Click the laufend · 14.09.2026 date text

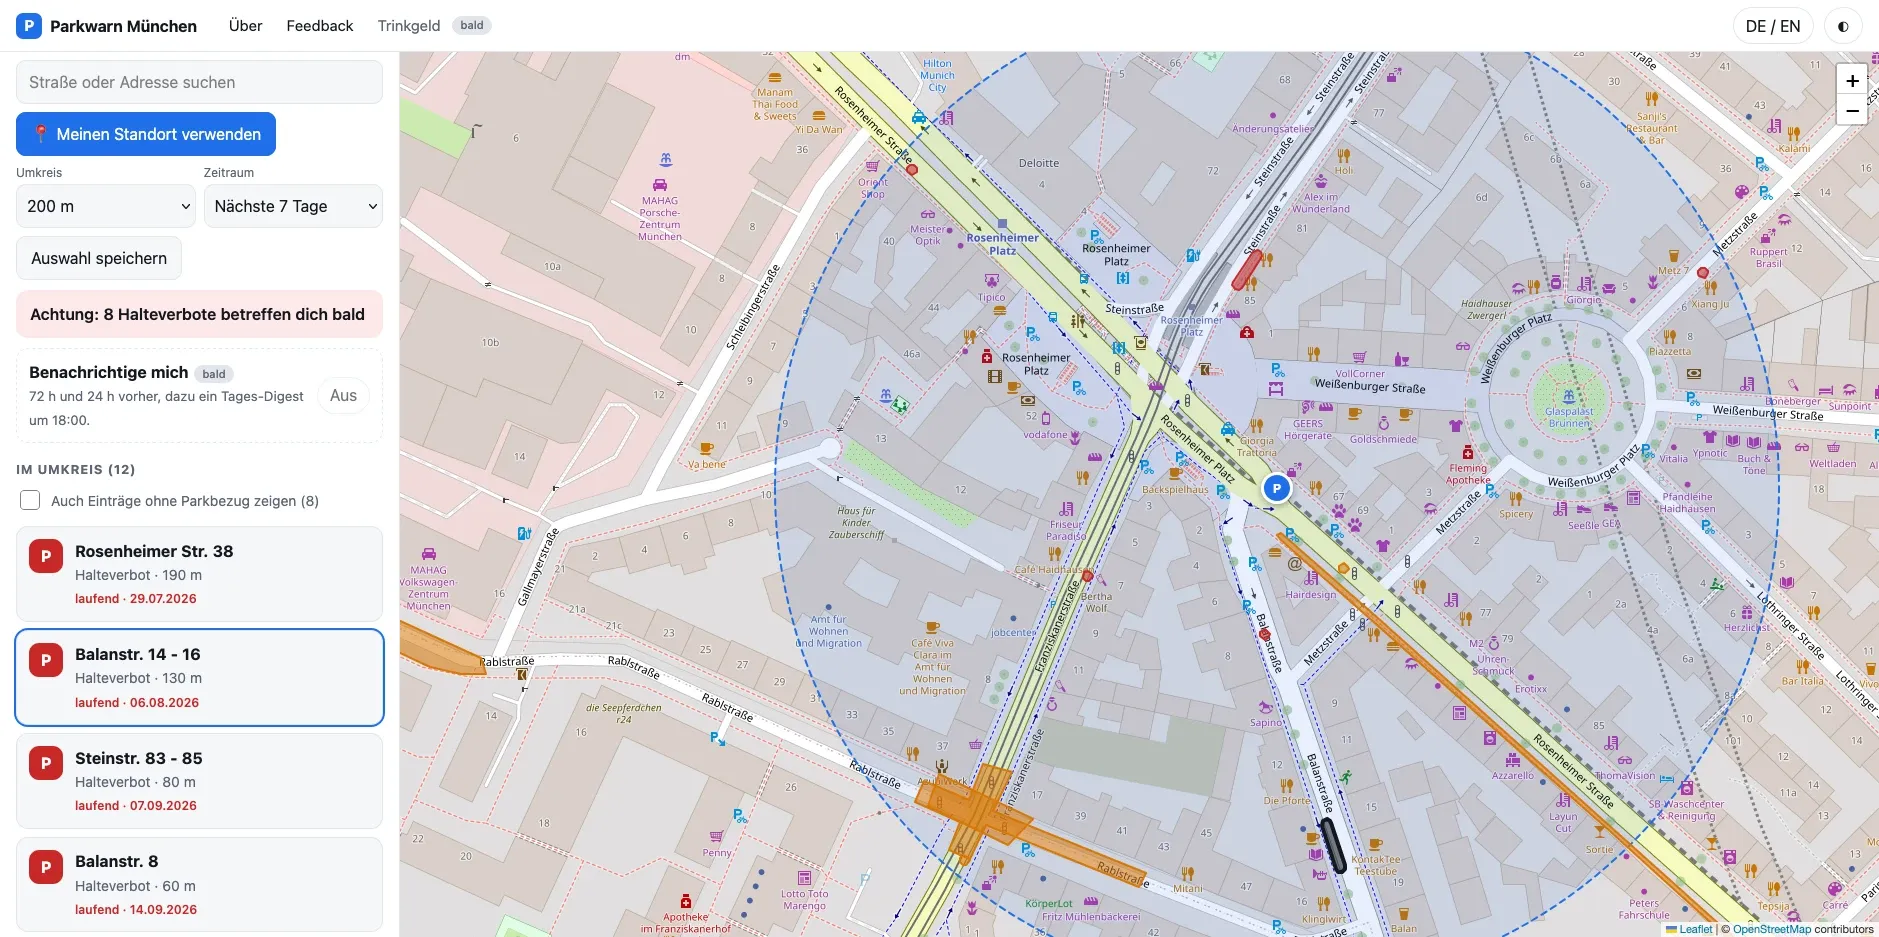(x=136, y=910)
